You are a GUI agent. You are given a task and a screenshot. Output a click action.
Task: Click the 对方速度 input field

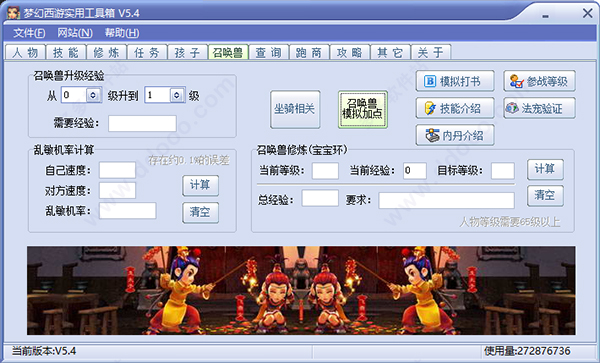coord(117,190)
